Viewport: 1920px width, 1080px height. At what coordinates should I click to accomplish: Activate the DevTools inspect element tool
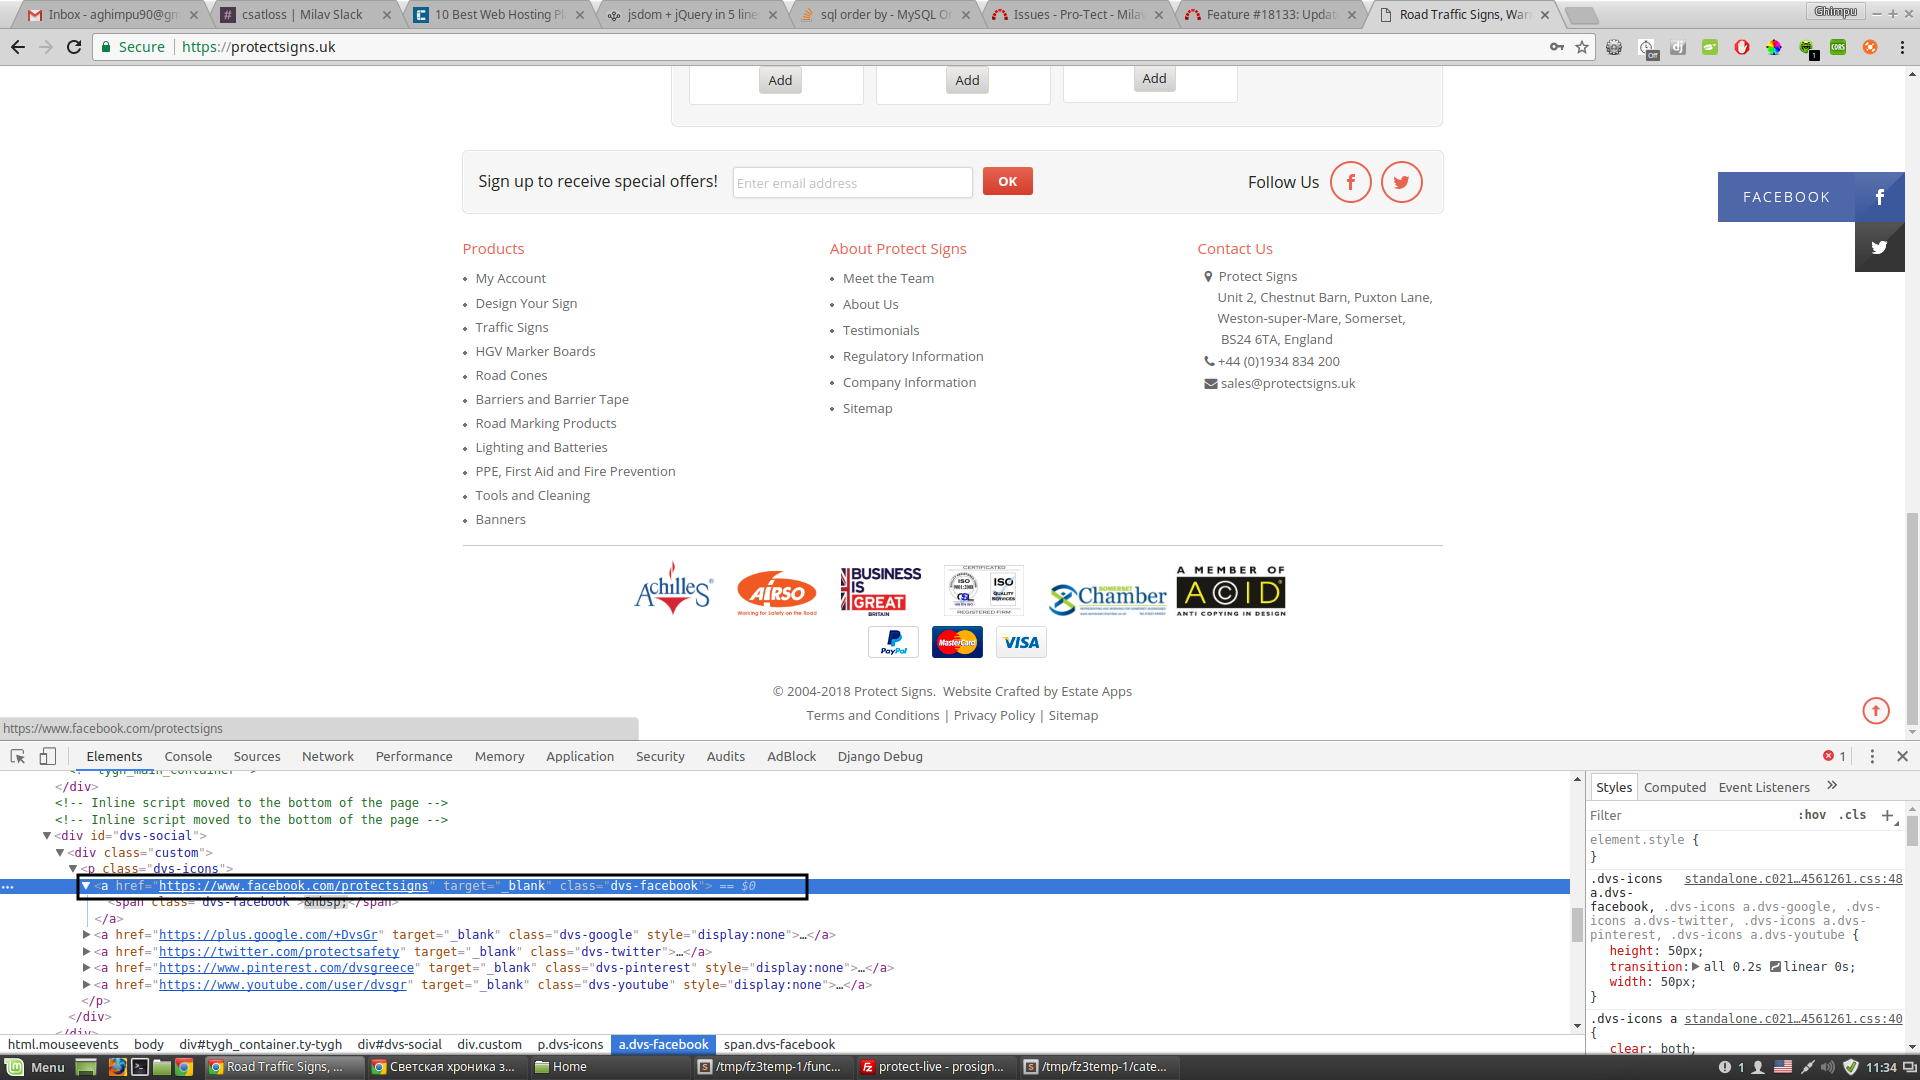coord(17,756)
